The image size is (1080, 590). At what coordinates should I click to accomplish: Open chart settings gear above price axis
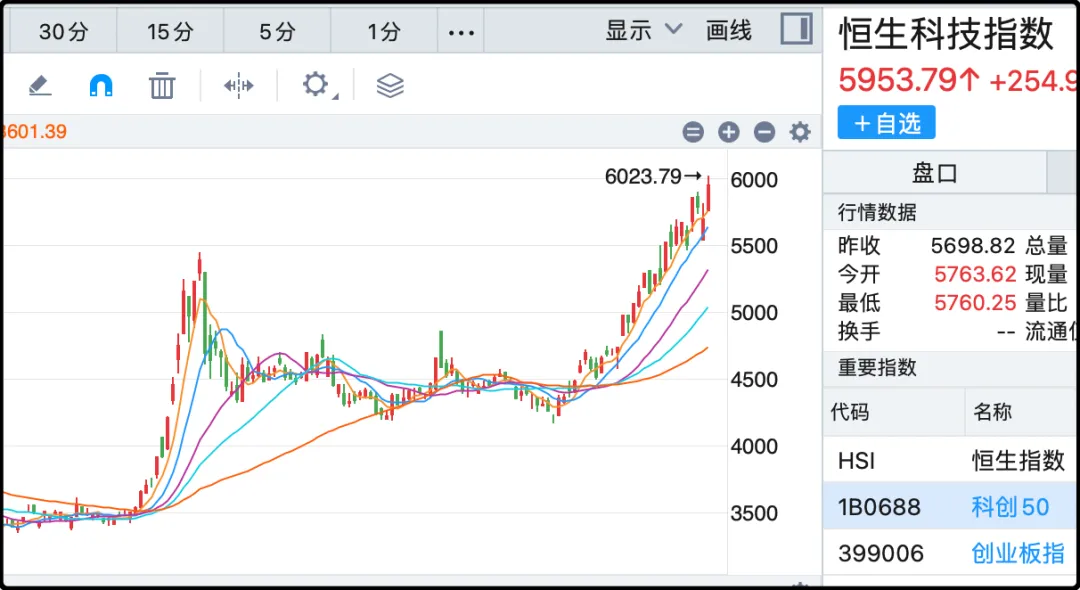(x=800, y=132)
